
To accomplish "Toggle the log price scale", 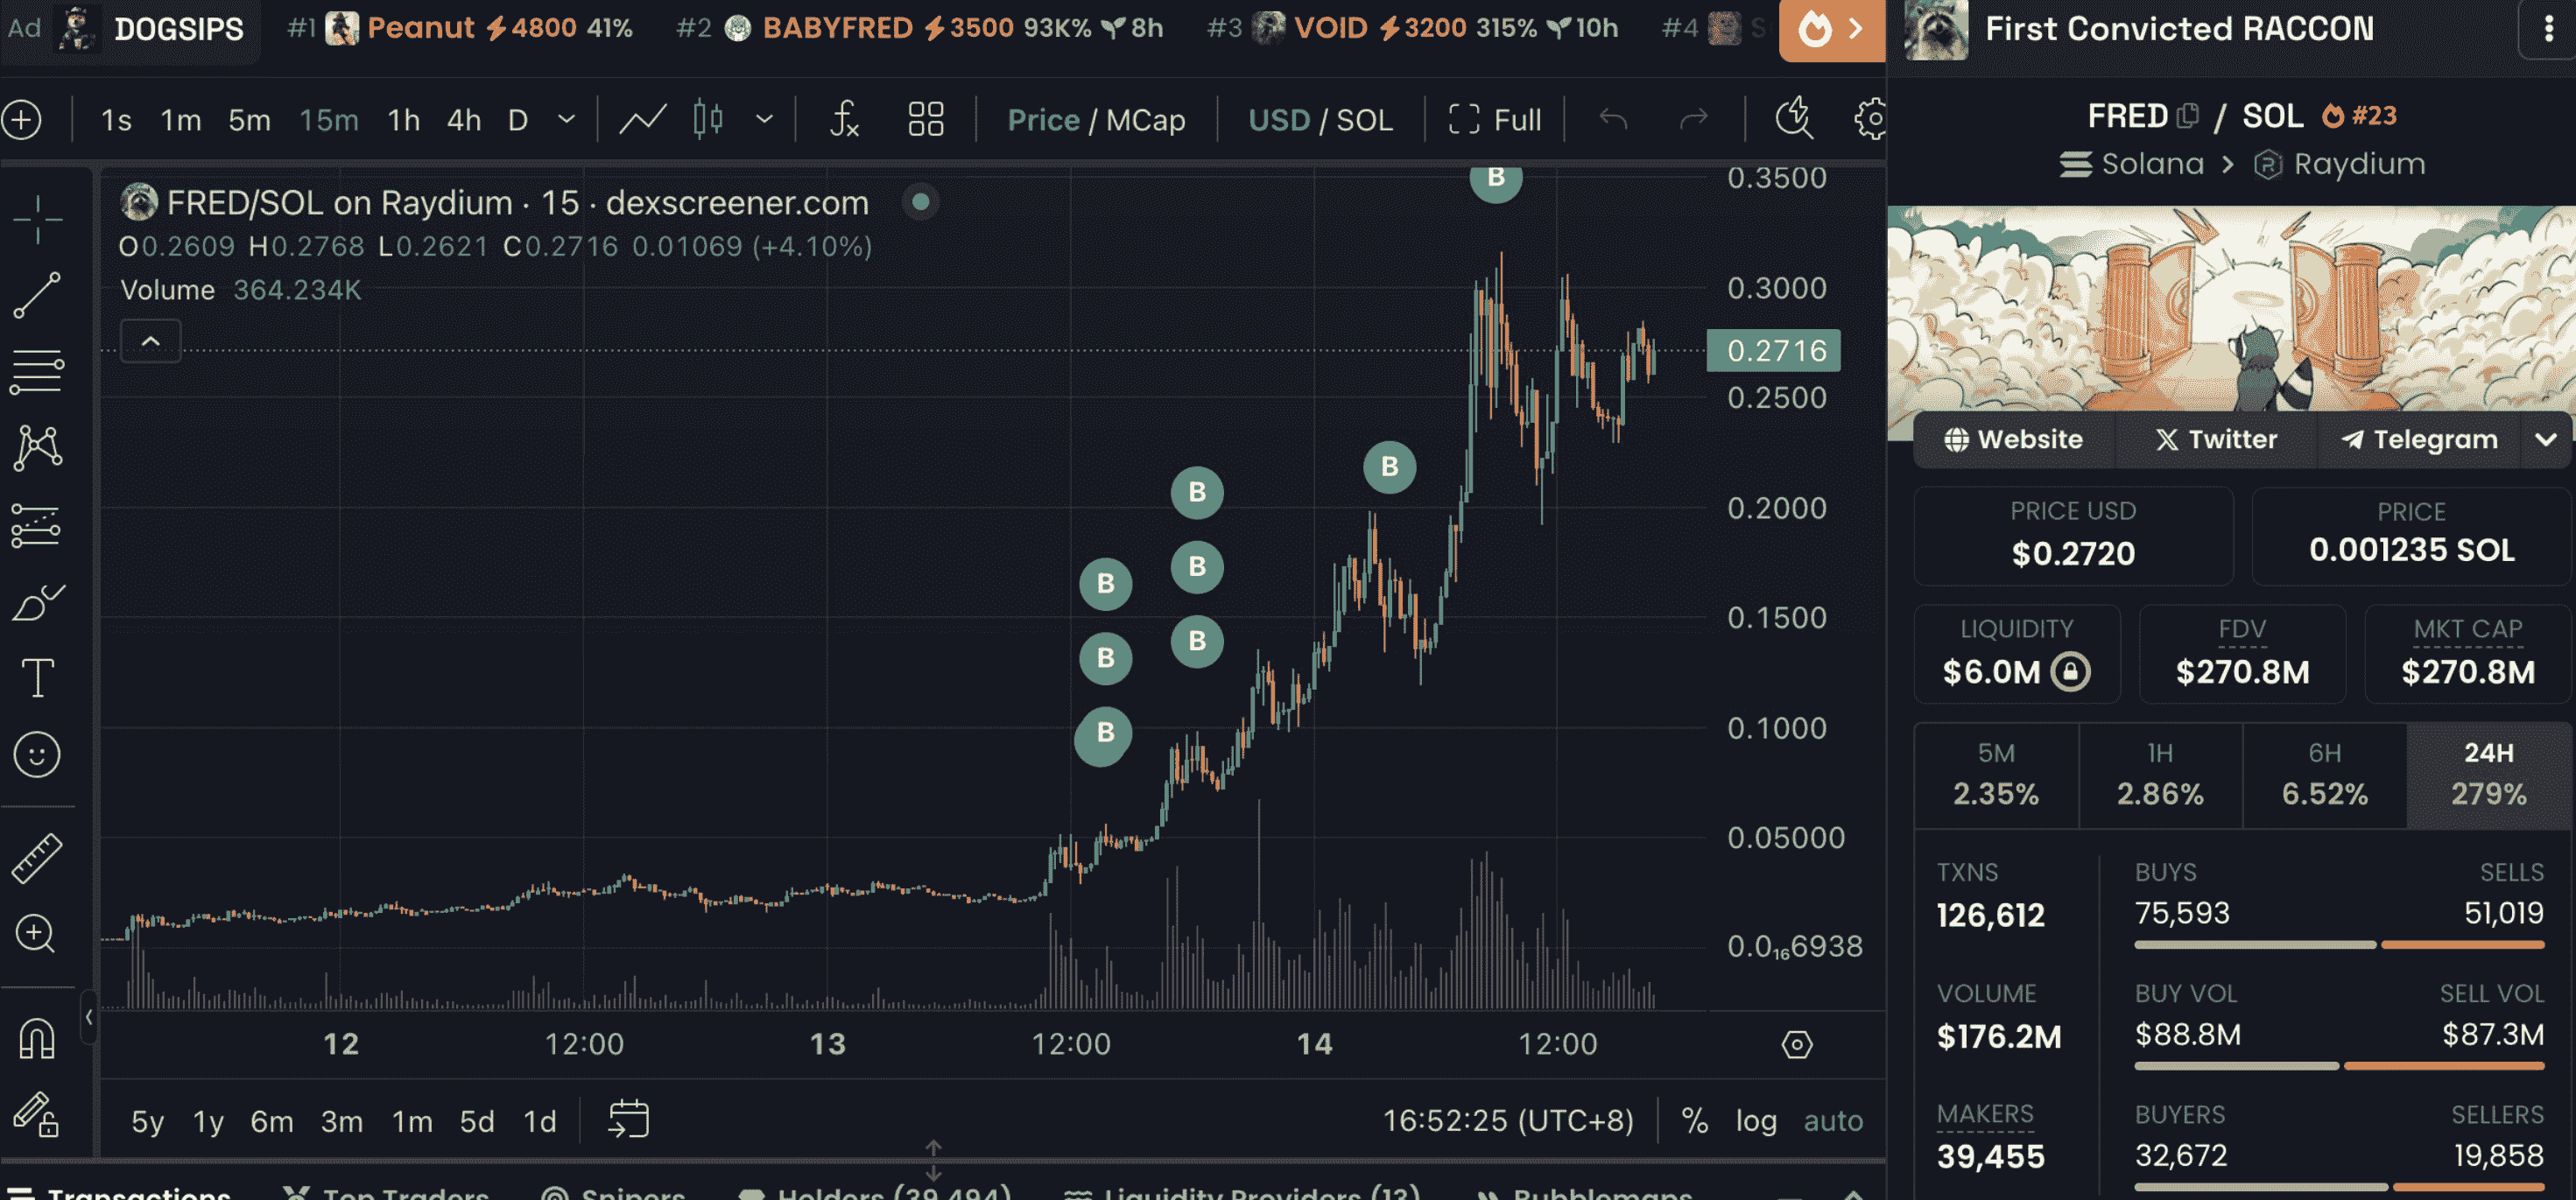I will click(1756, 1121).
